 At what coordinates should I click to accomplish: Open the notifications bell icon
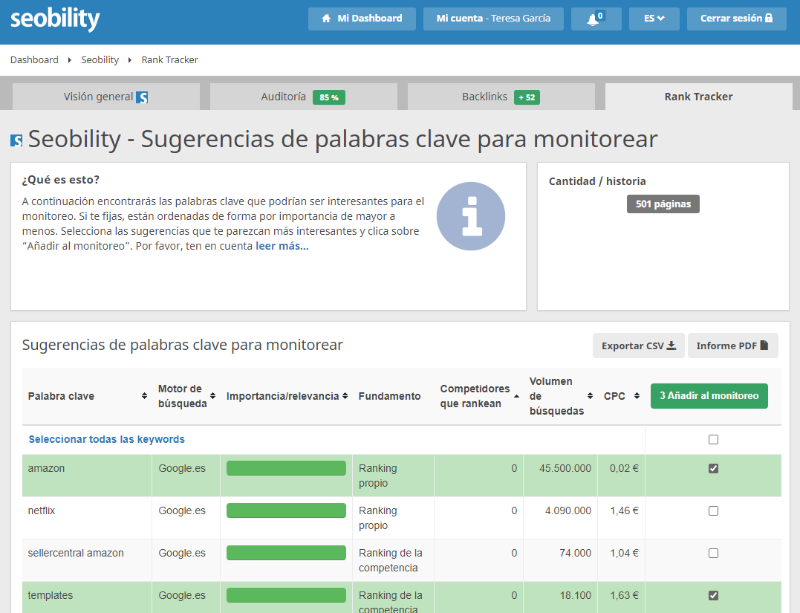pos(595,19)
